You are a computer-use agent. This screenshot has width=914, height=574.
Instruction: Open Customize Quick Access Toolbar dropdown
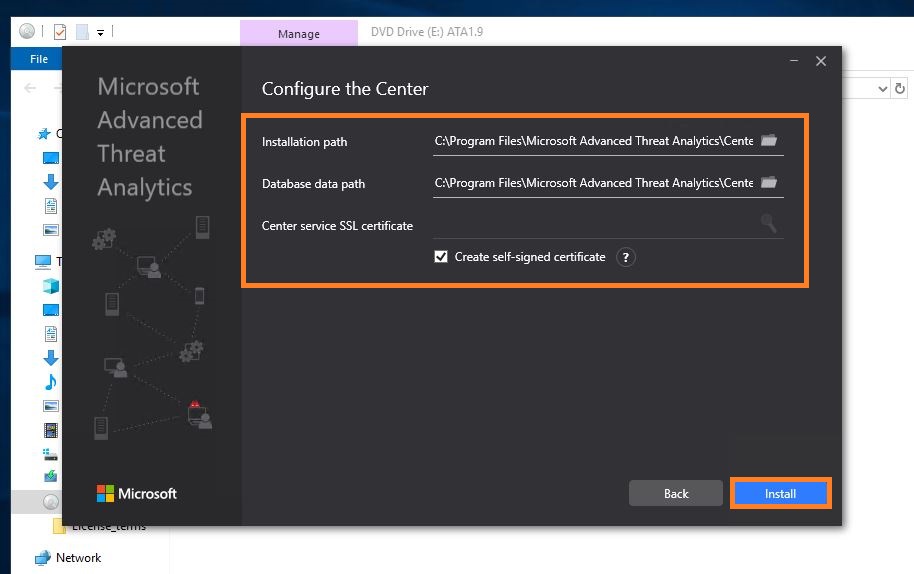click(100, 33)
